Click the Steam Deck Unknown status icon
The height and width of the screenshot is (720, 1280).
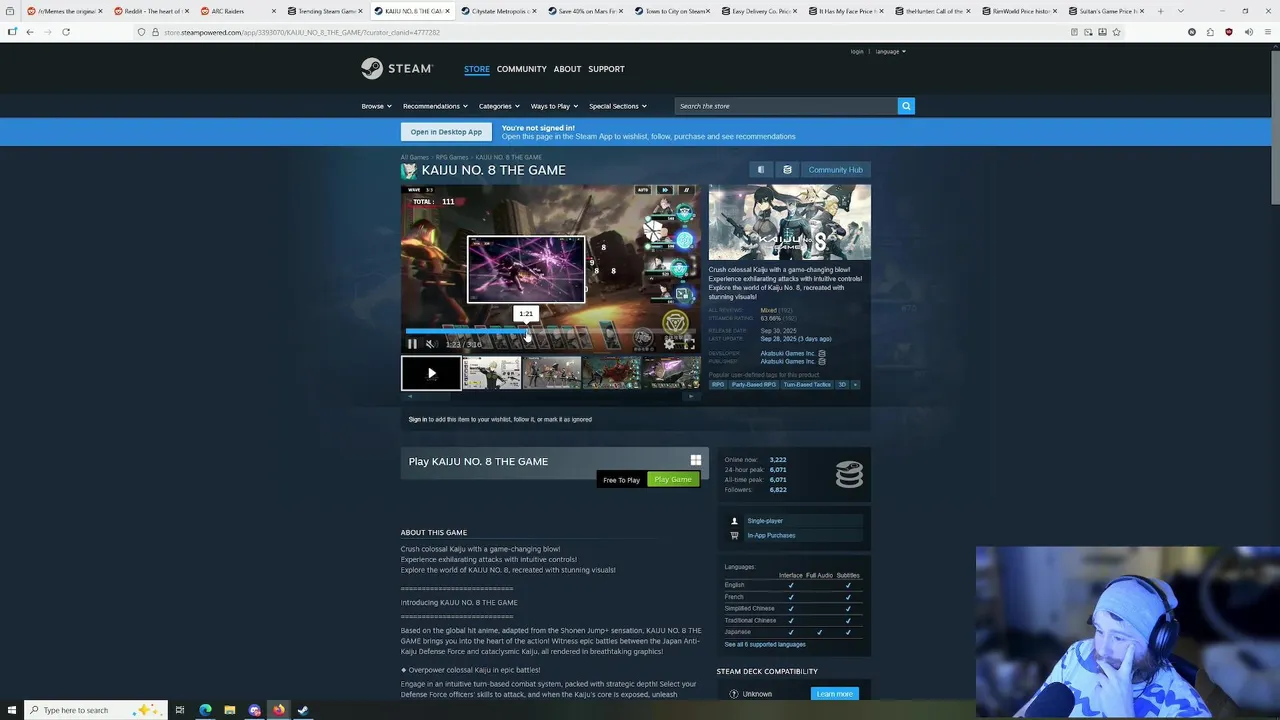coord(734,694)
